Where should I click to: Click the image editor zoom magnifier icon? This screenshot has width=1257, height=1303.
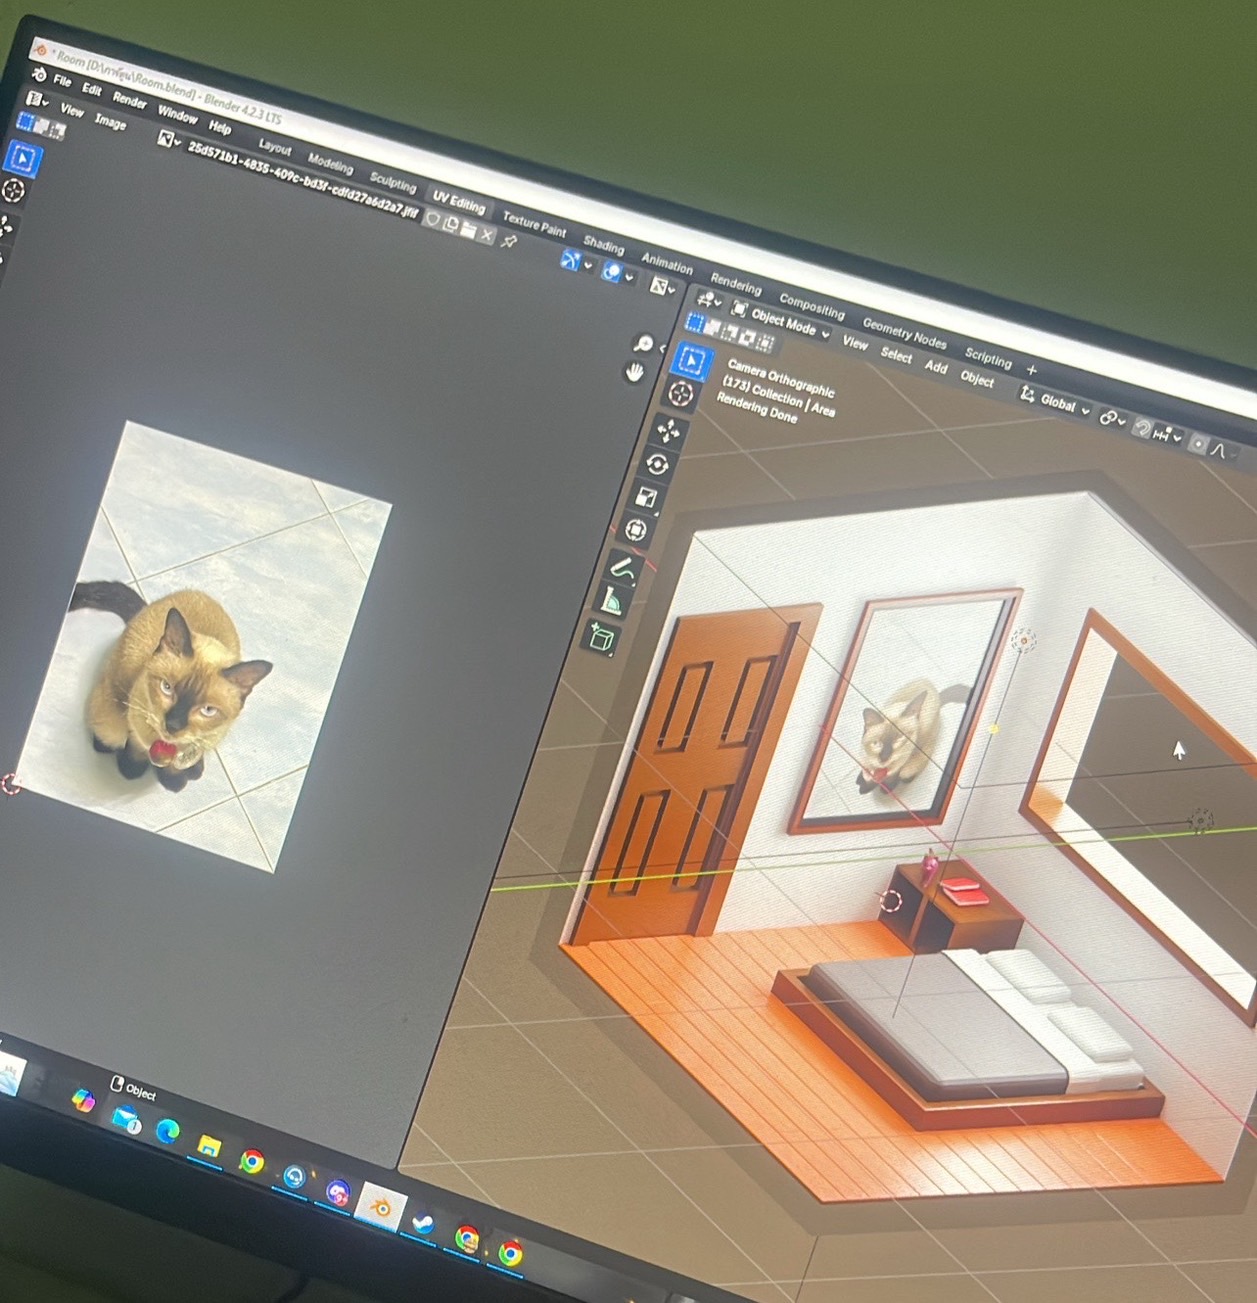point(644,344)
